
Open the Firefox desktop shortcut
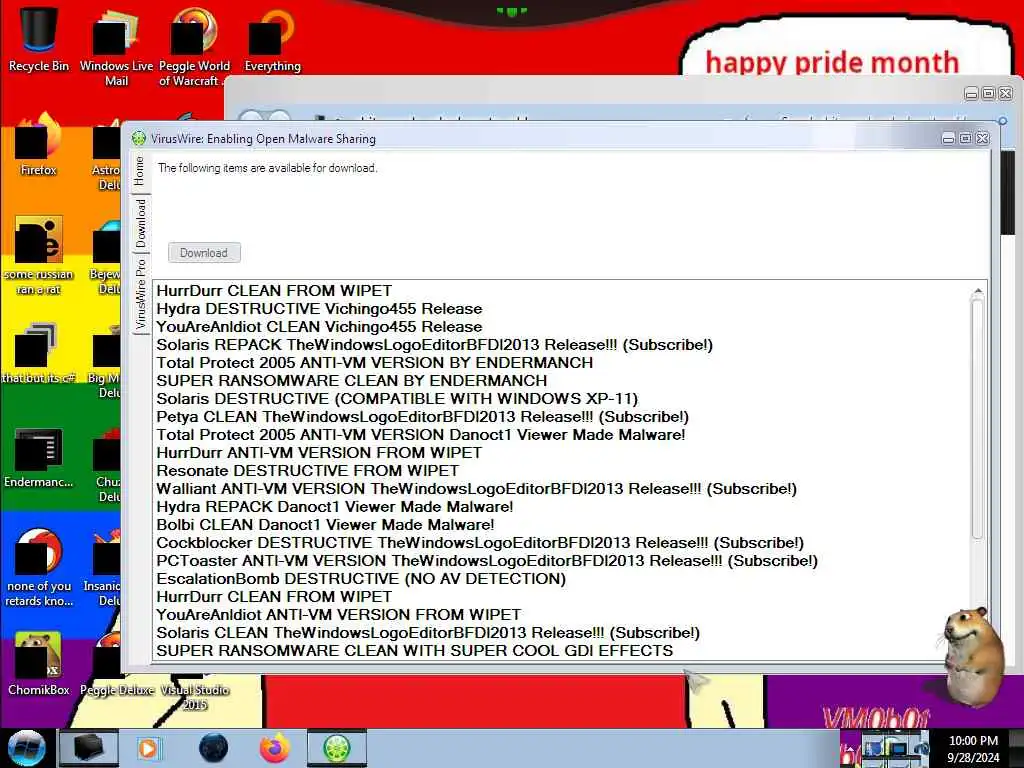[39, 144]
